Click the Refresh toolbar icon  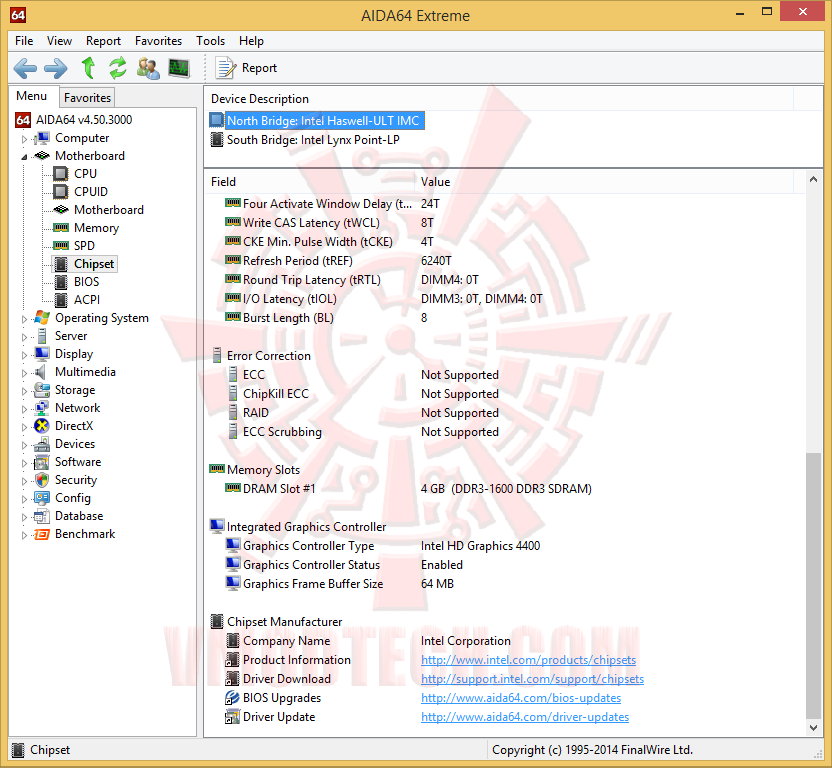(x=118, y=68)
